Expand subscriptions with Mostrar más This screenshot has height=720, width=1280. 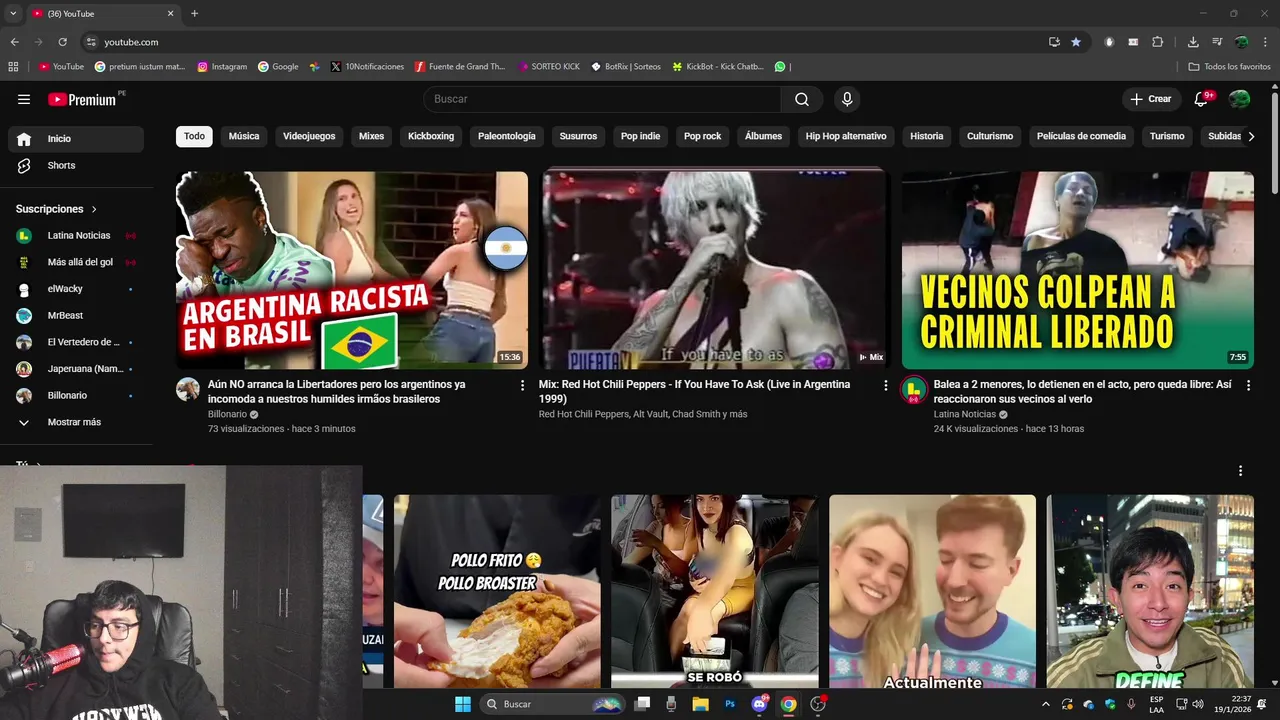(76, 422)
